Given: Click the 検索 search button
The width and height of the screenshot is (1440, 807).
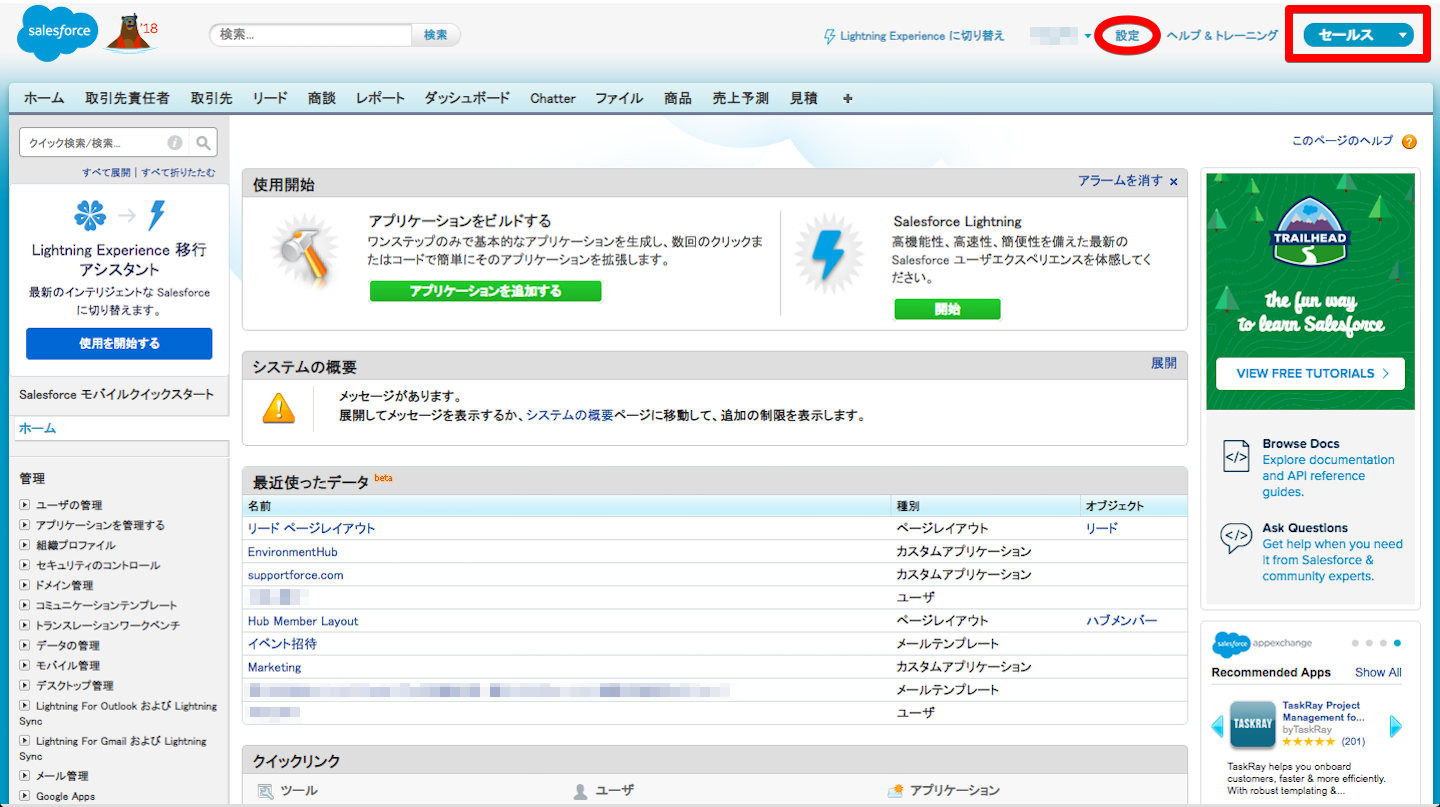Looking at the screenshot, I should pyautogui.click(x=436, y=35).
